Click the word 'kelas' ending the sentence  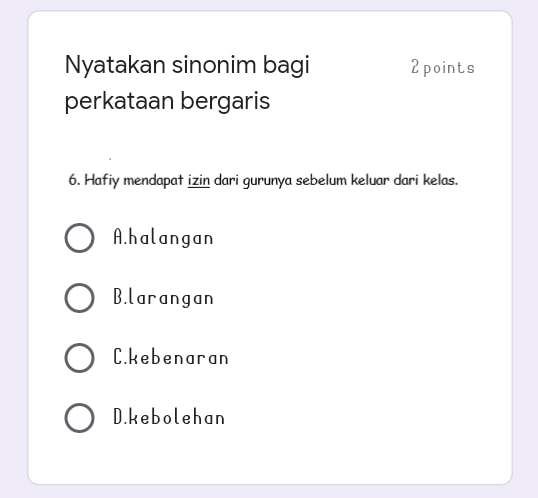(440, 180)
